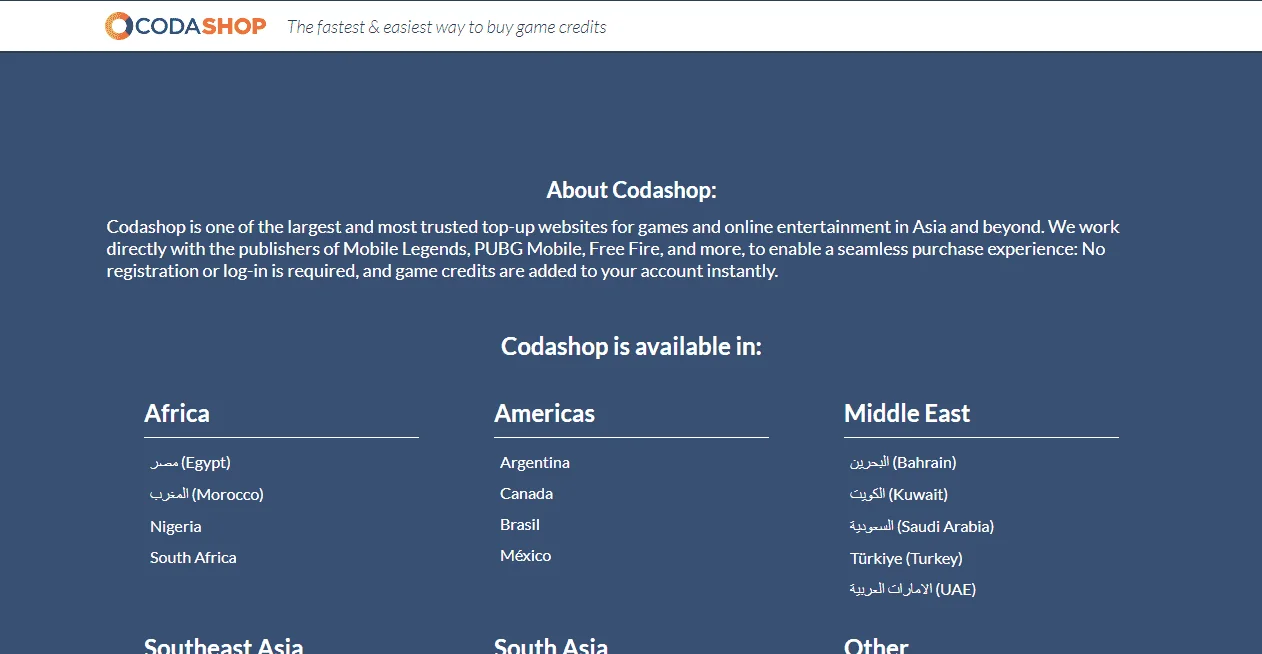Go to the Nigeria site

coord(176,526)
